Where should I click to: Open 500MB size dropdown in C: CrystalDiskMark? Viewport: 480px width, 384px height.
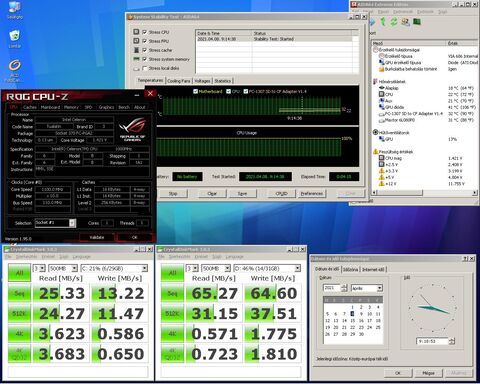74,268
